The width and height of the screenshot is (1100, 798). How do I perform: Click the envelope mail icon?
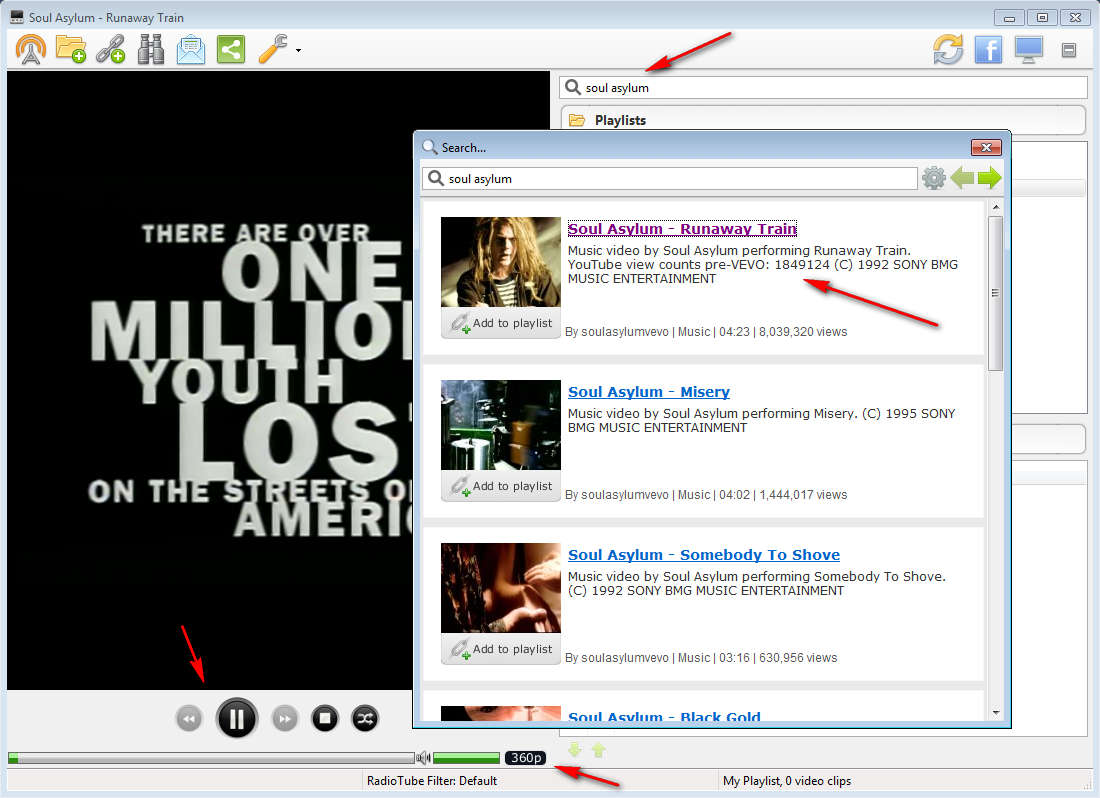point(191,49)
